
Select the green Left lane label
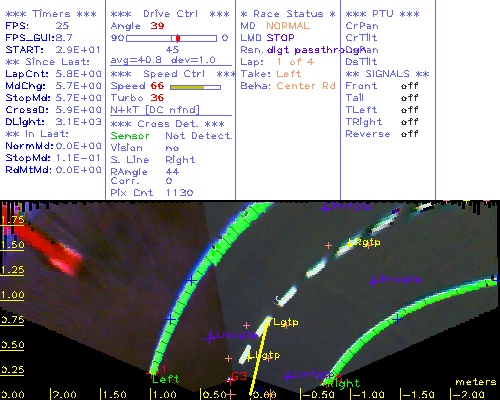click(x=166, y=379)
